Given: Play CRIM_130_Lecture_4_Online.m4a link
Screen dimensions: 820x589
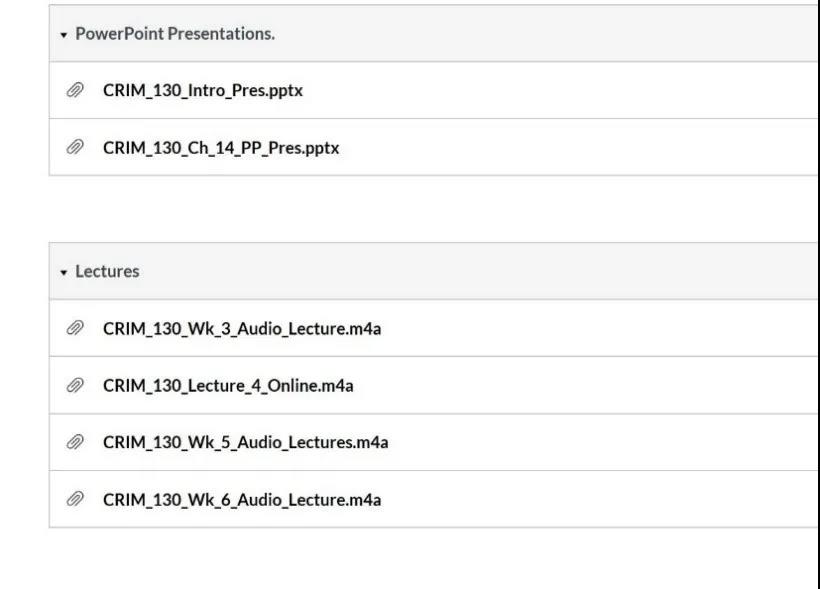Looking at the screenshot, I should [227, 385].
